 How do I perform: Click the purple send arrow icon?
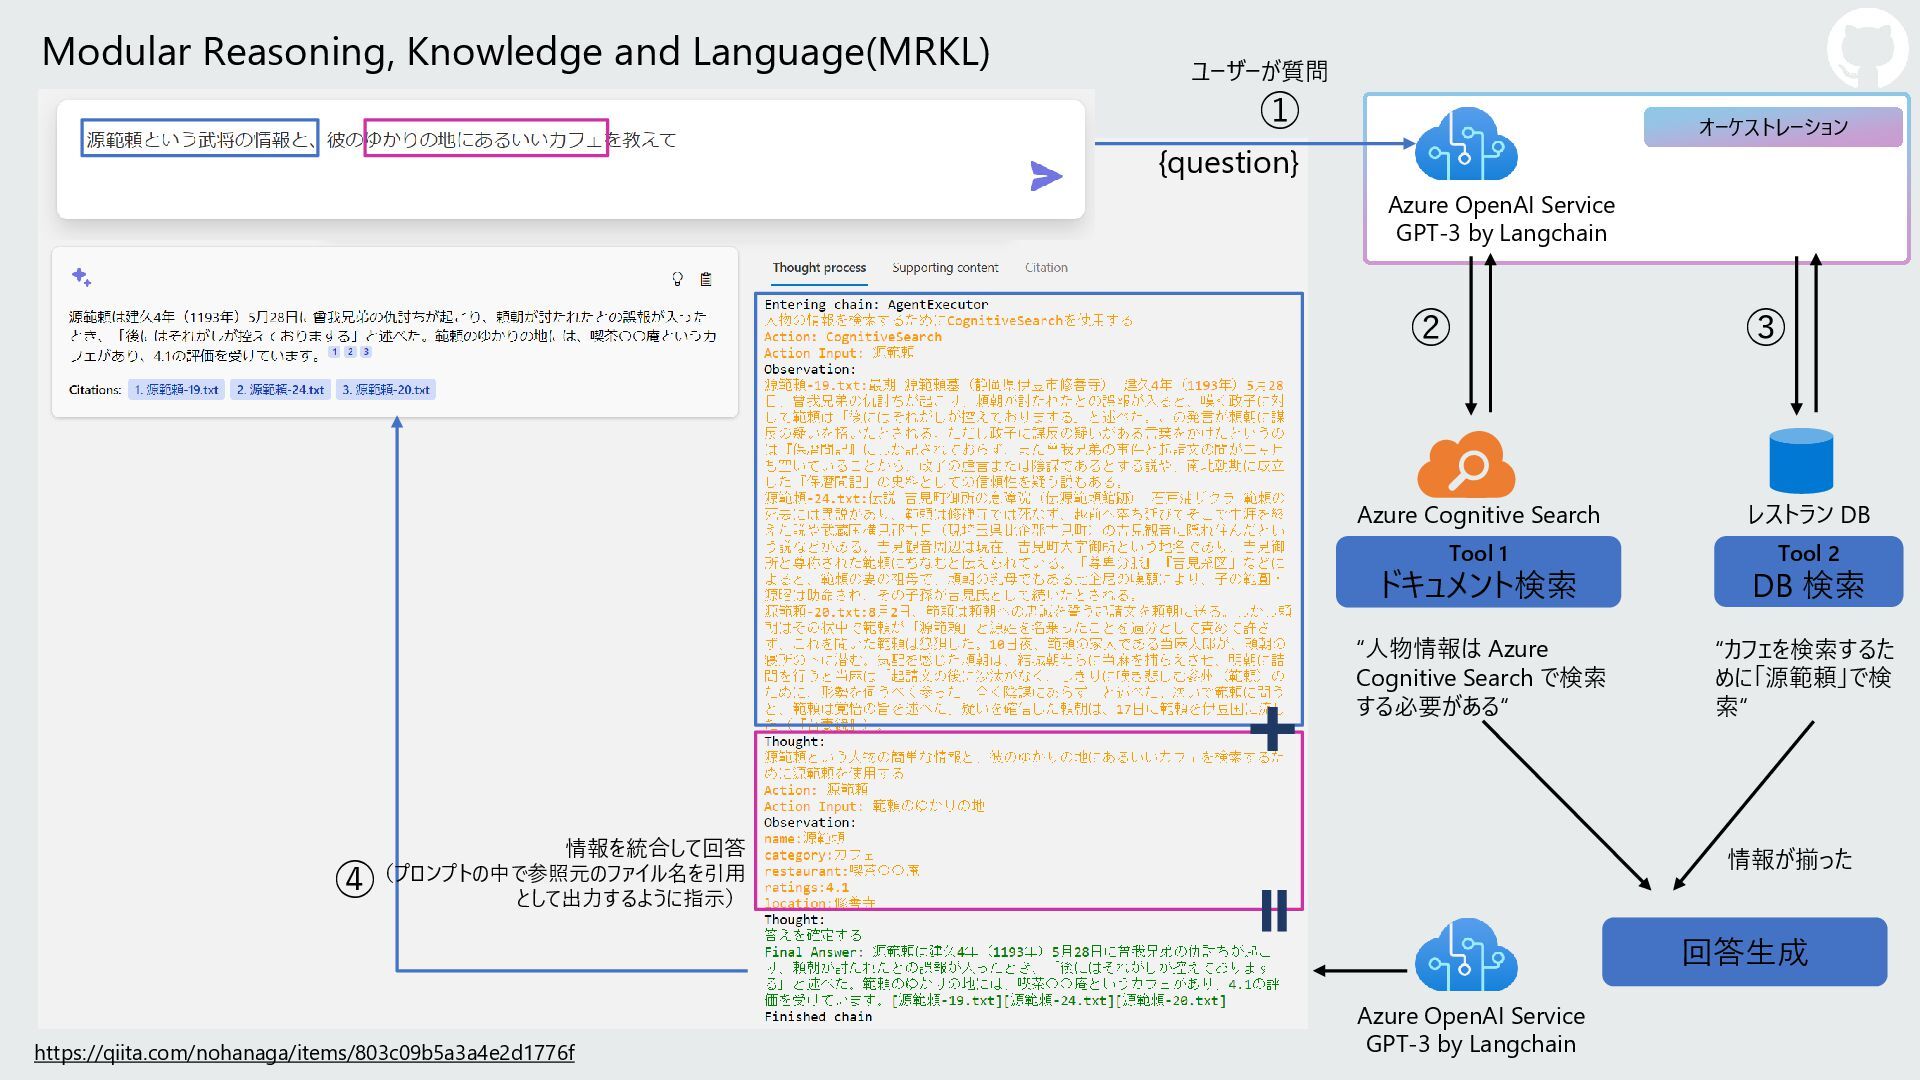click(1045, 176)
